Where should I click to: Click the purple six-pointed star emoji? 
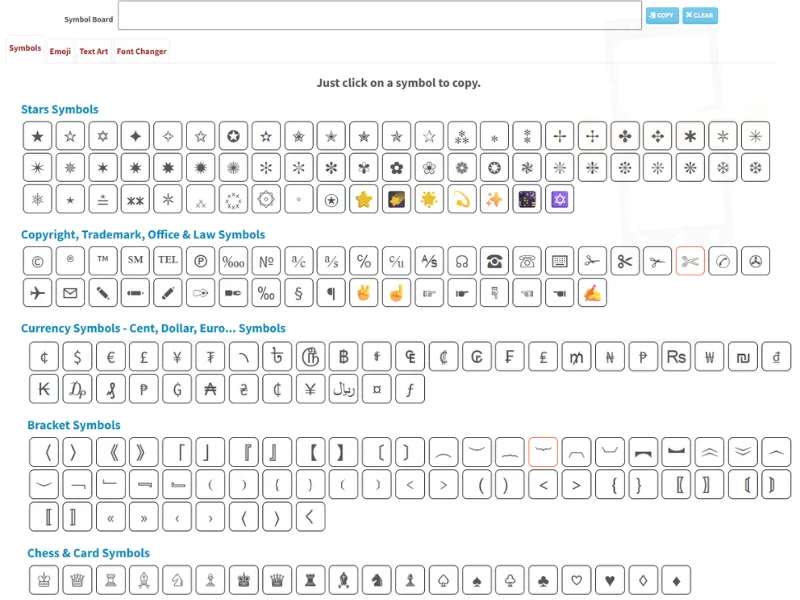click(x=559, y=199)
